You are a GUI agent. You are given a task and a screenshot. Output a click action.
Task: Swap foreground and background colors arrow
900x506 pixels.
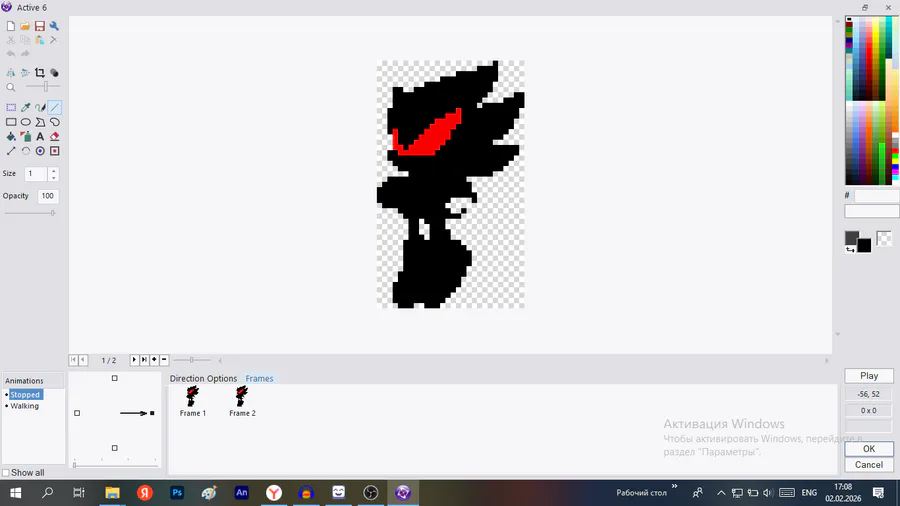click(849, 250)
